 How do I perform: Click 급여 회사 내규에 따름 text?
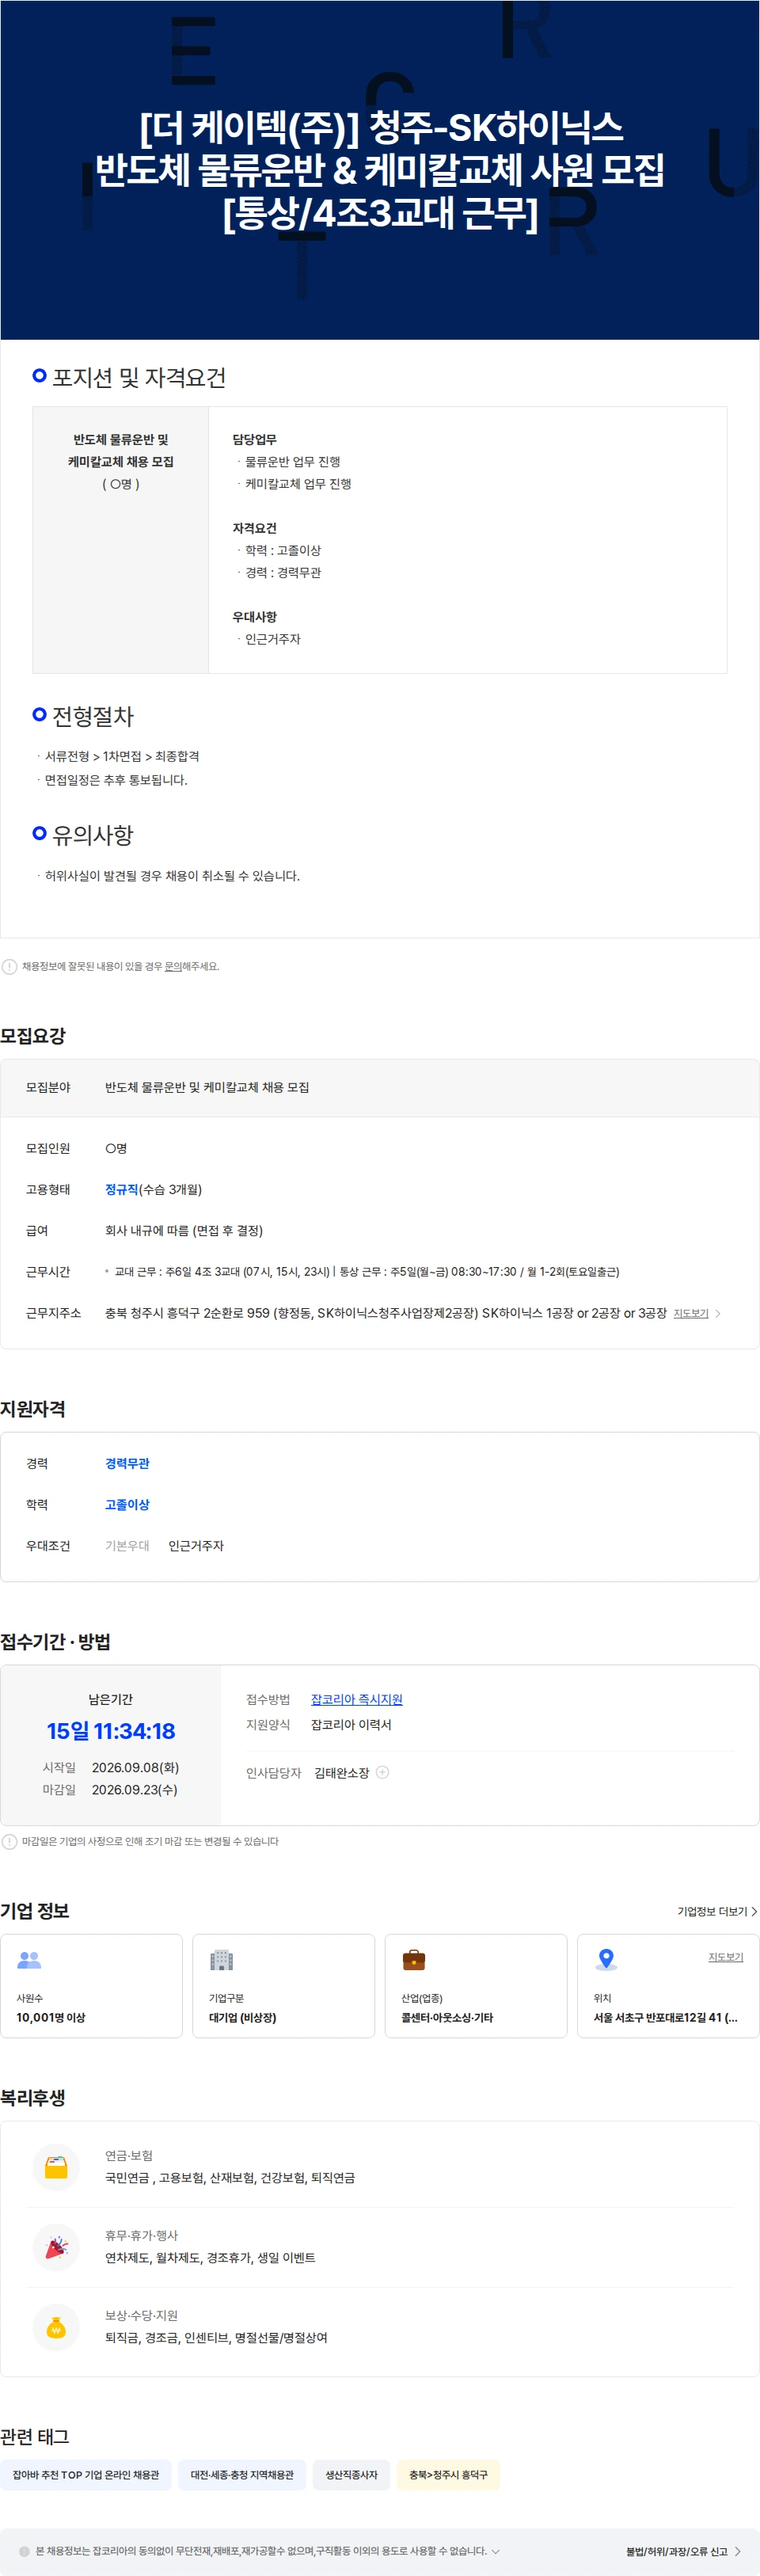[184, 1230]
